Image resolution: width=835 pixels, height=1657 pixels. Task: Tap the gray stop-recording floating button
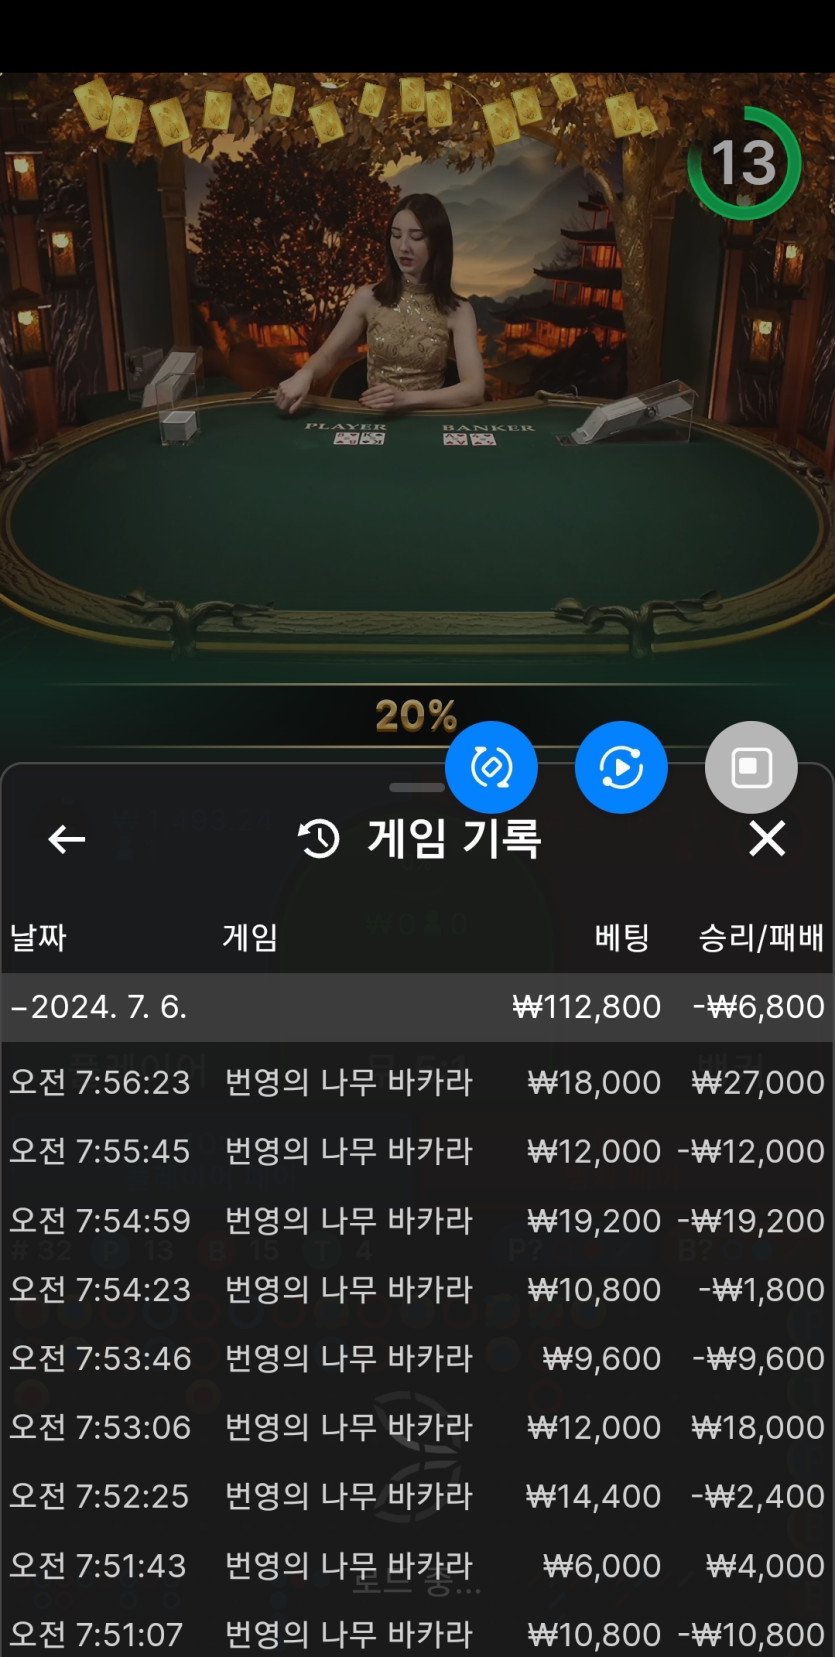(751, 767)
